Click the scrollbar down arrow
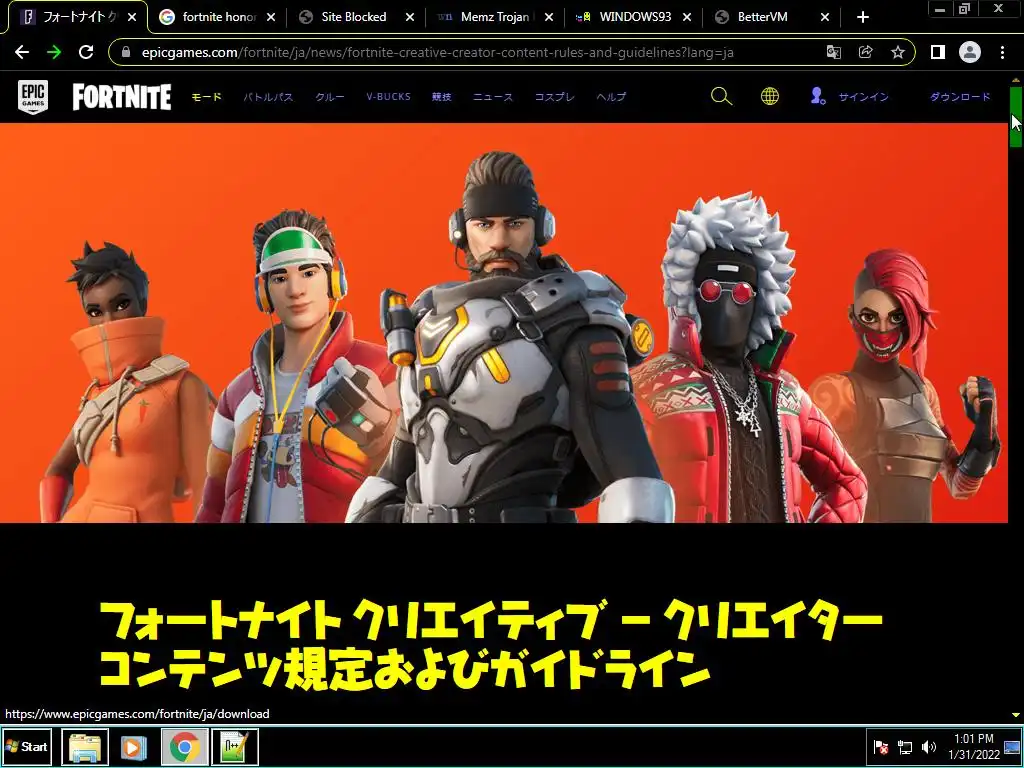 [1016, 715]
